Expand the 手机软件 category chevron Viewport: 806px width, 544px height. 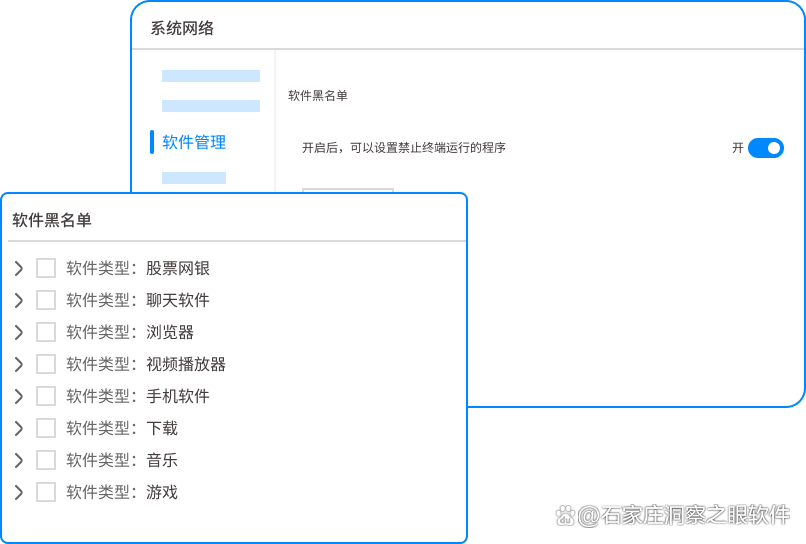pos(19,396)
